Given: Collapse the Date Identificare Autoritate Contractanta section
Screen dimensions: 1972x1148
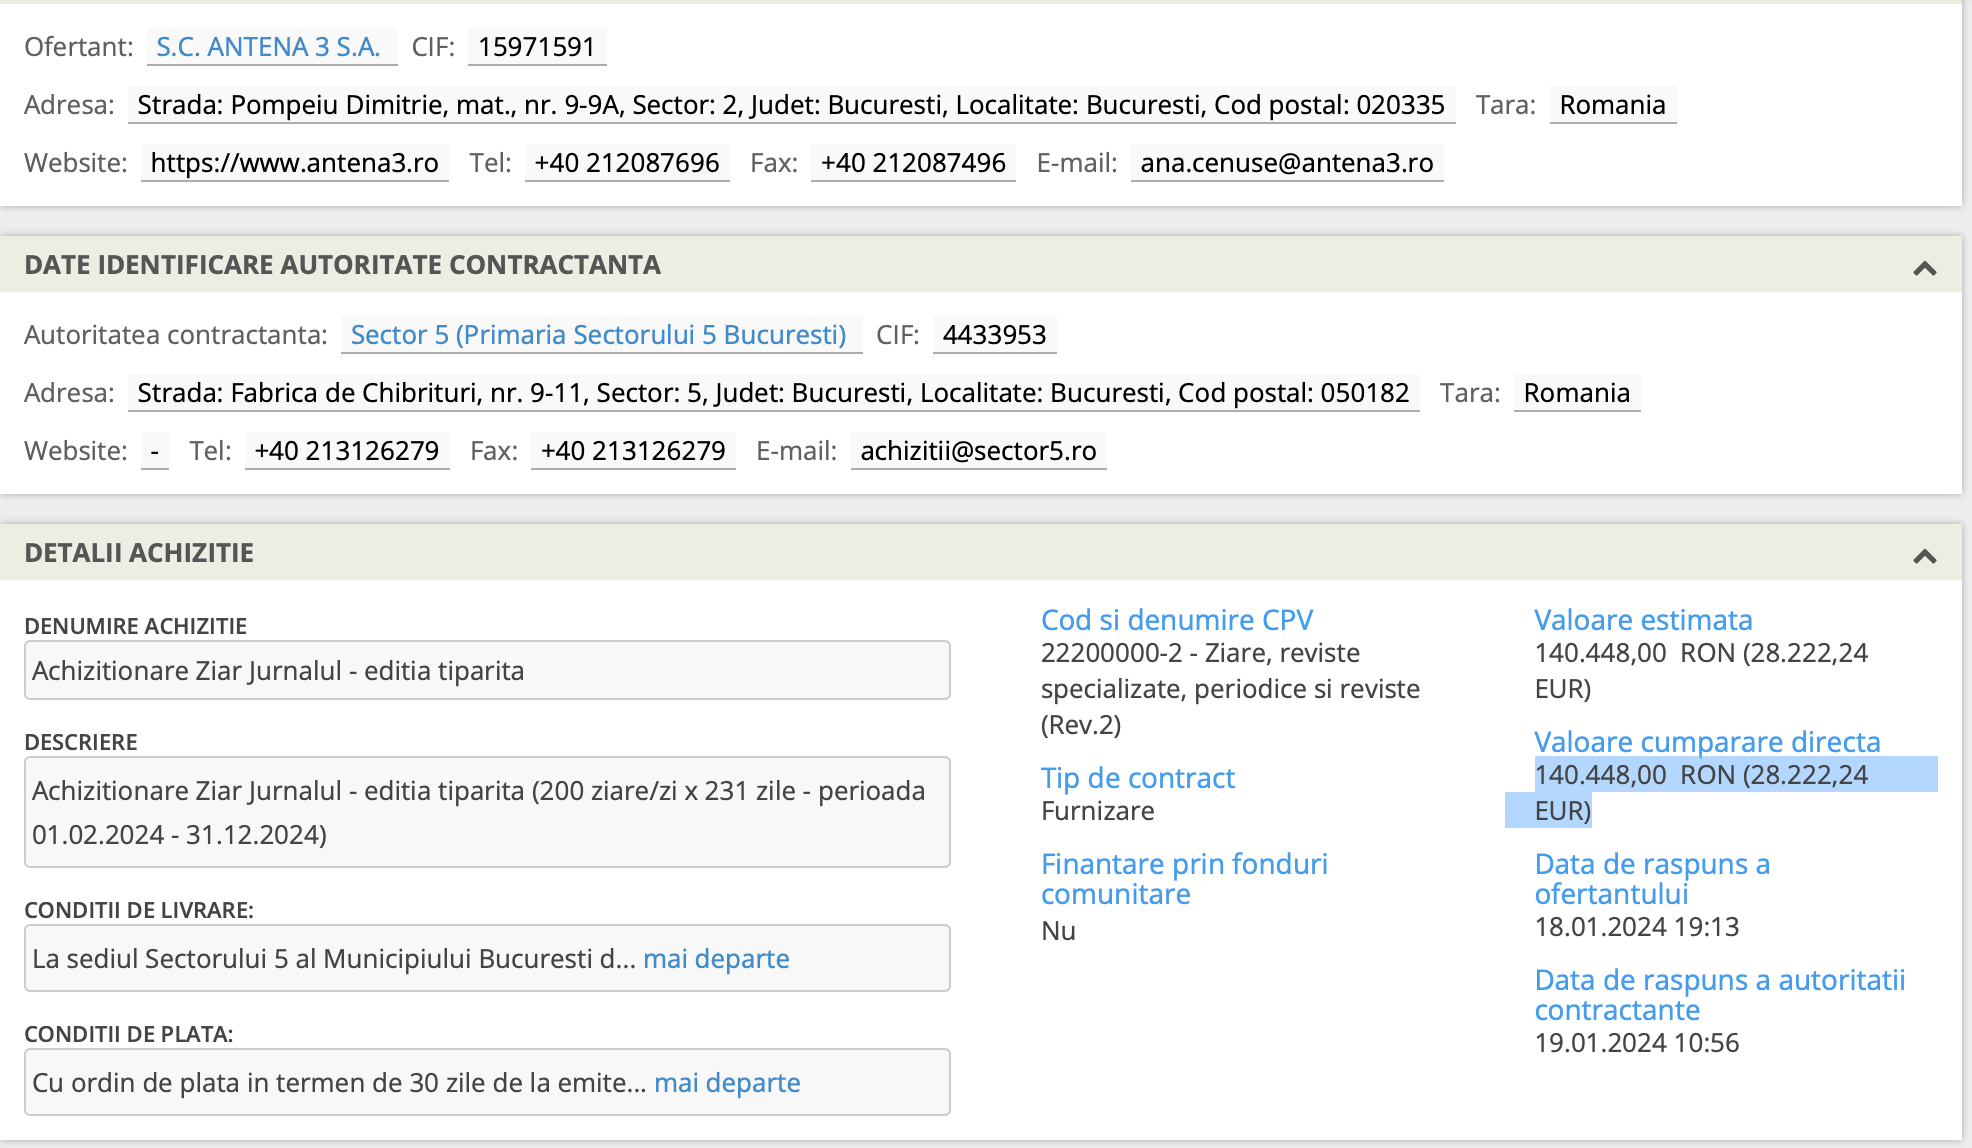Looking at the screenshot, I should [x=1924, y=267].
